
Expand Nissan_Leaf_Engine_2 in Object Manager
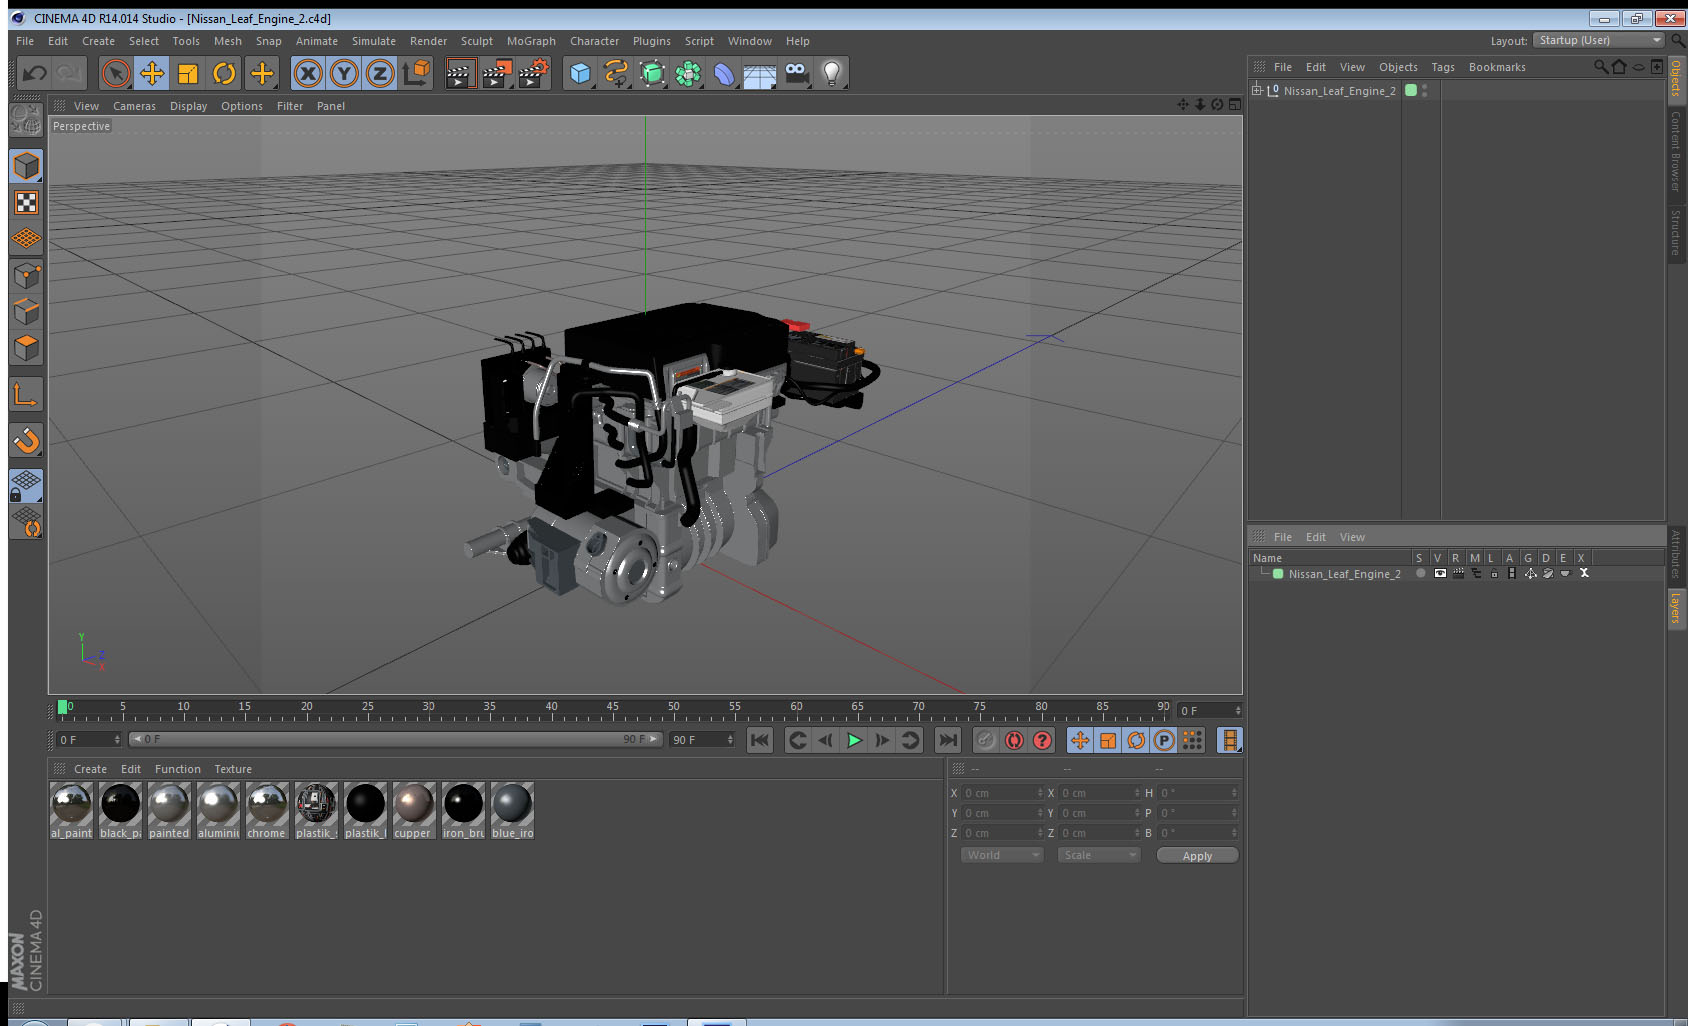click(x=1257, y=90)
